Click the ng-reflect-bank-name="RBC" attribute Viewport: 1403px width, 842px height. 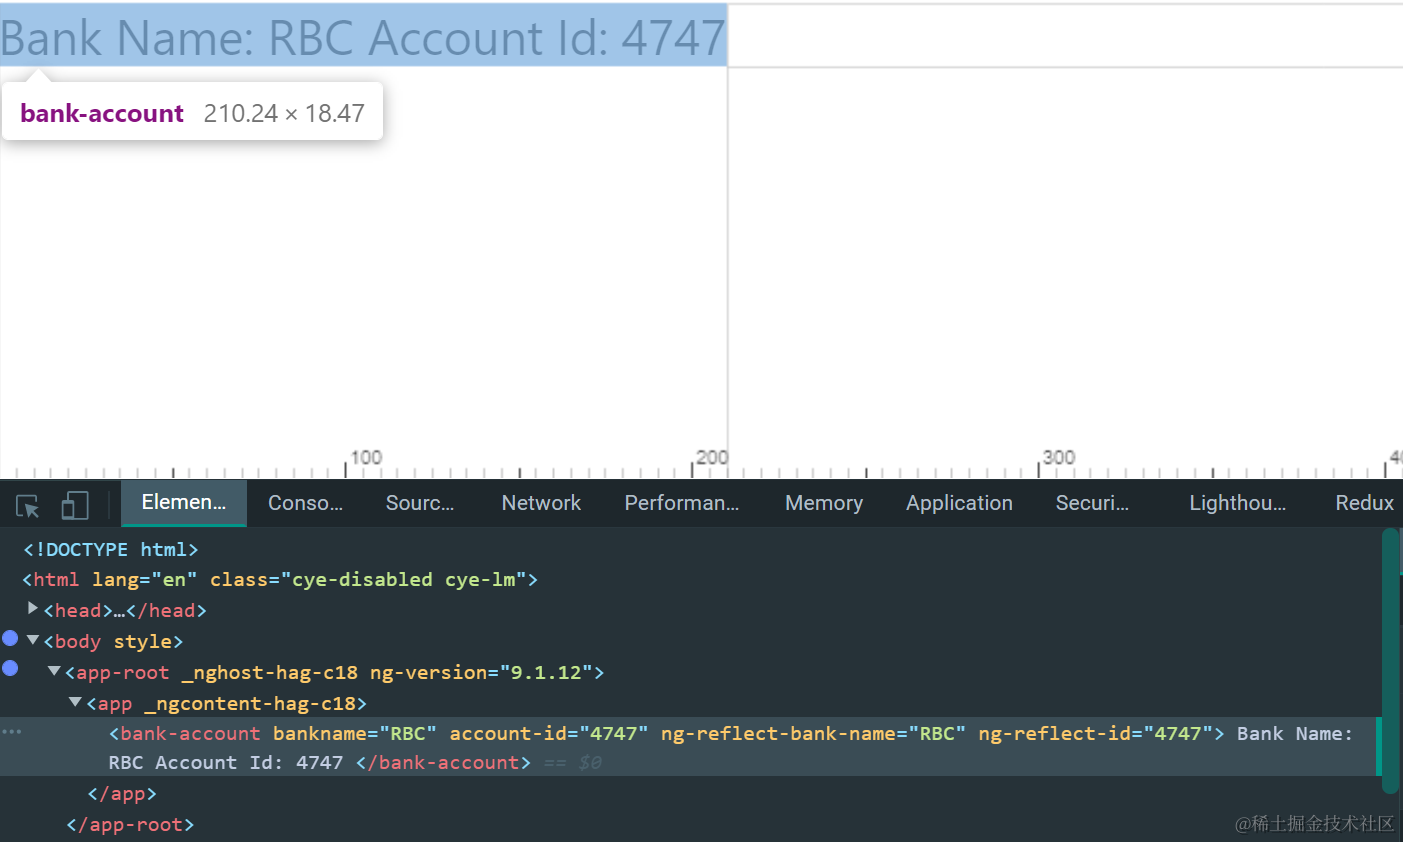813,733
